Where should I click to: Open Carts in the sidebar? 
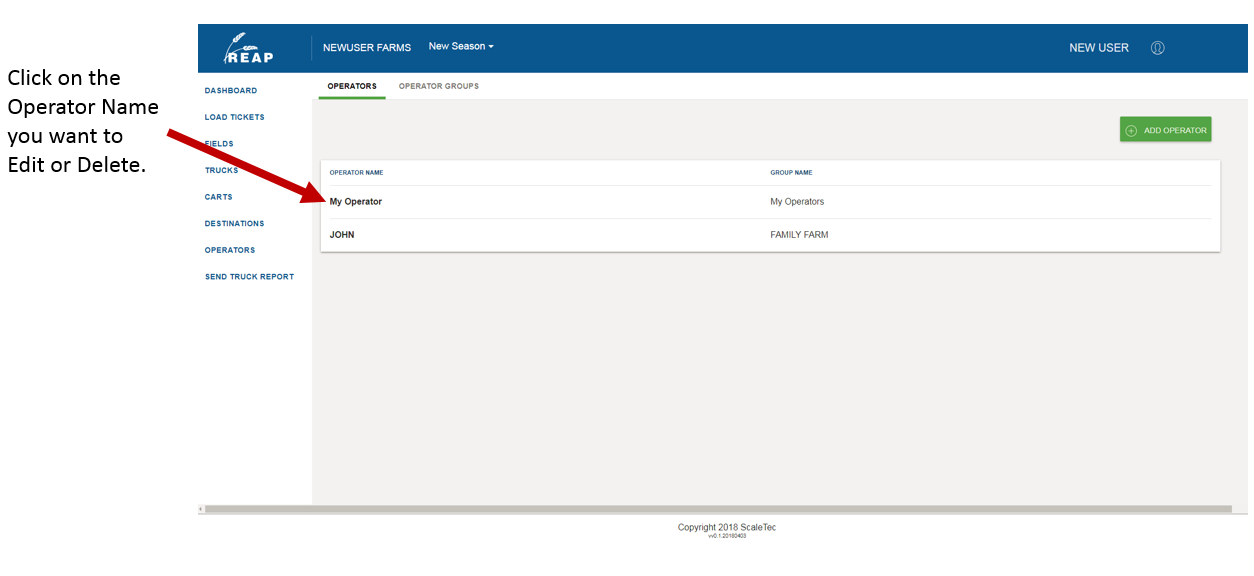coord(219,197)
